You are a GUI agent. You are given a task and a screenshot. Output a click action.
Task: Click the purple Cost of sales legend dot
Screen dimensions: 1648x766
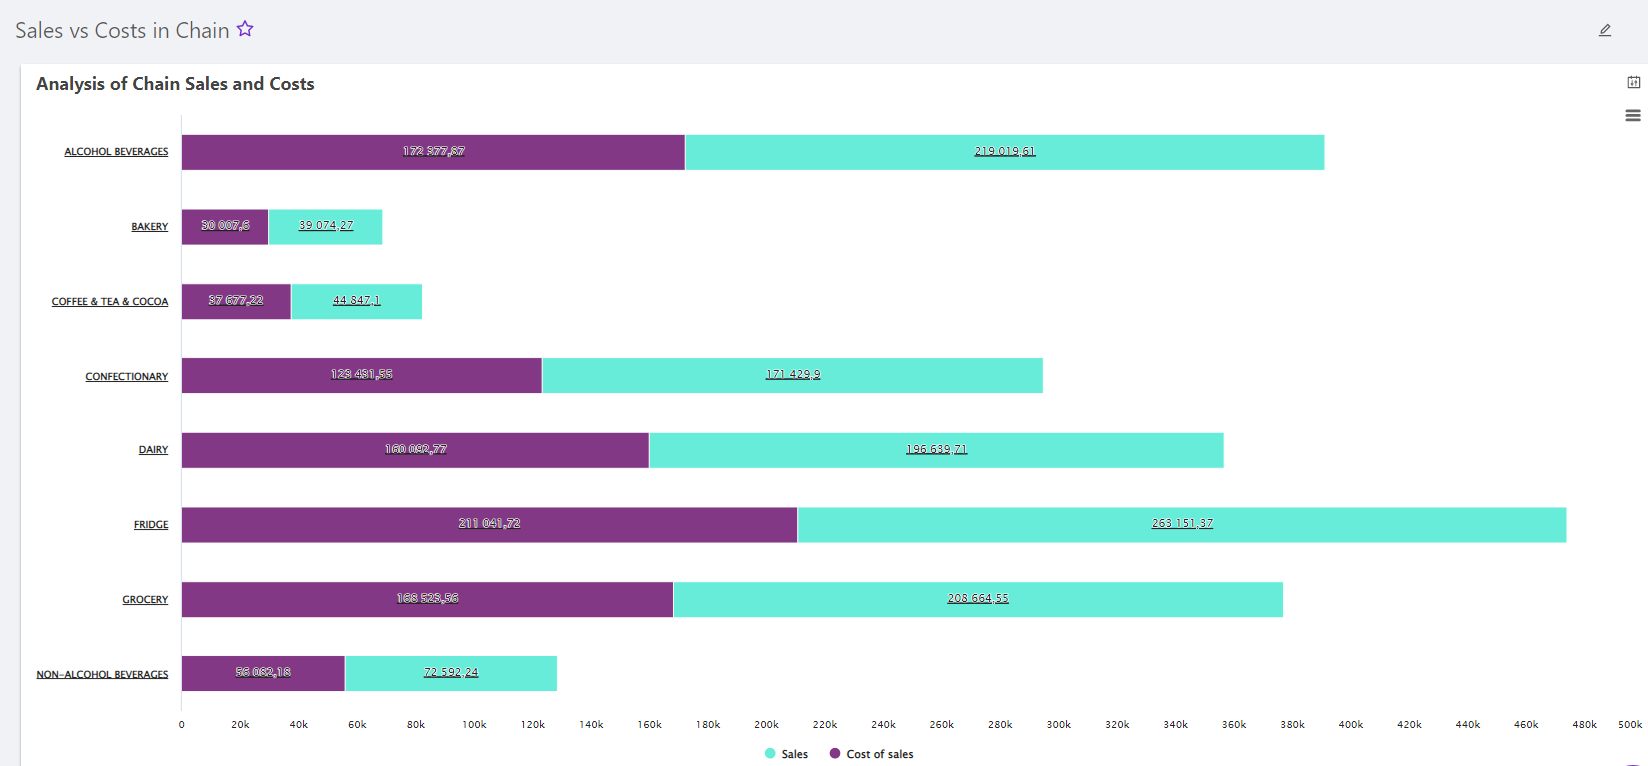835,753
